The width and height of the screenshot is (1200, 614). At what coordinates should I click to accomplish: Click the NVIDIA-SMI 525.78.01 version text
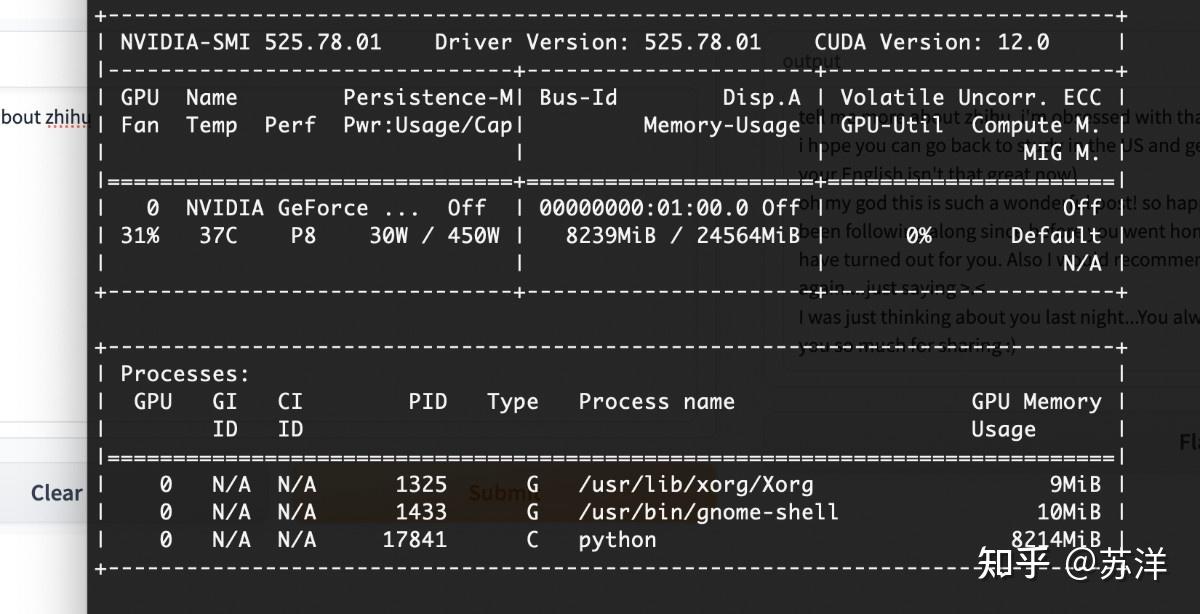click(x=250, y=42)
